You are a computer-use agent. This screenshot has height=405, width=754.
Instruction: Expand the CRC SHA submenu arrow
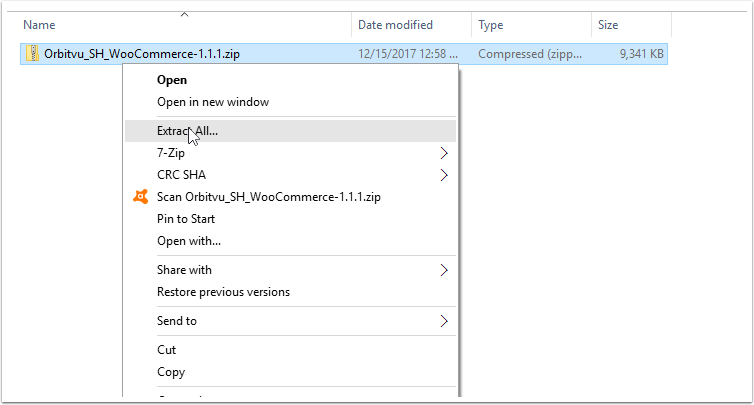click(x=444, y=175)
